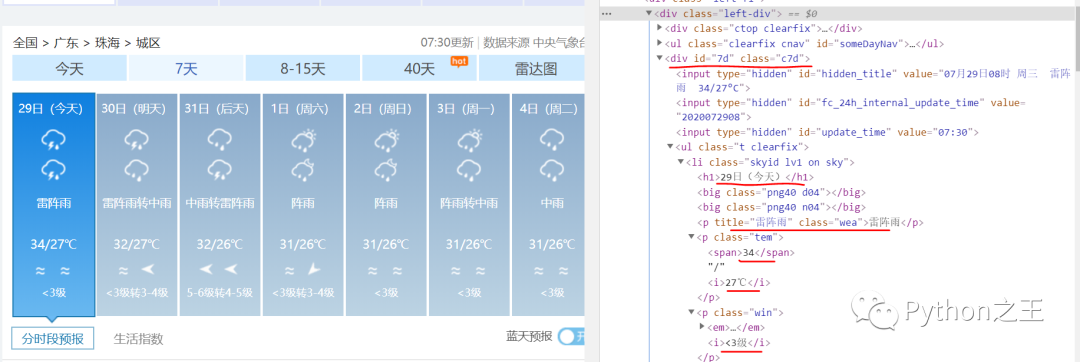Click second wind direction arrow in 30日 card

click(148, 269)
